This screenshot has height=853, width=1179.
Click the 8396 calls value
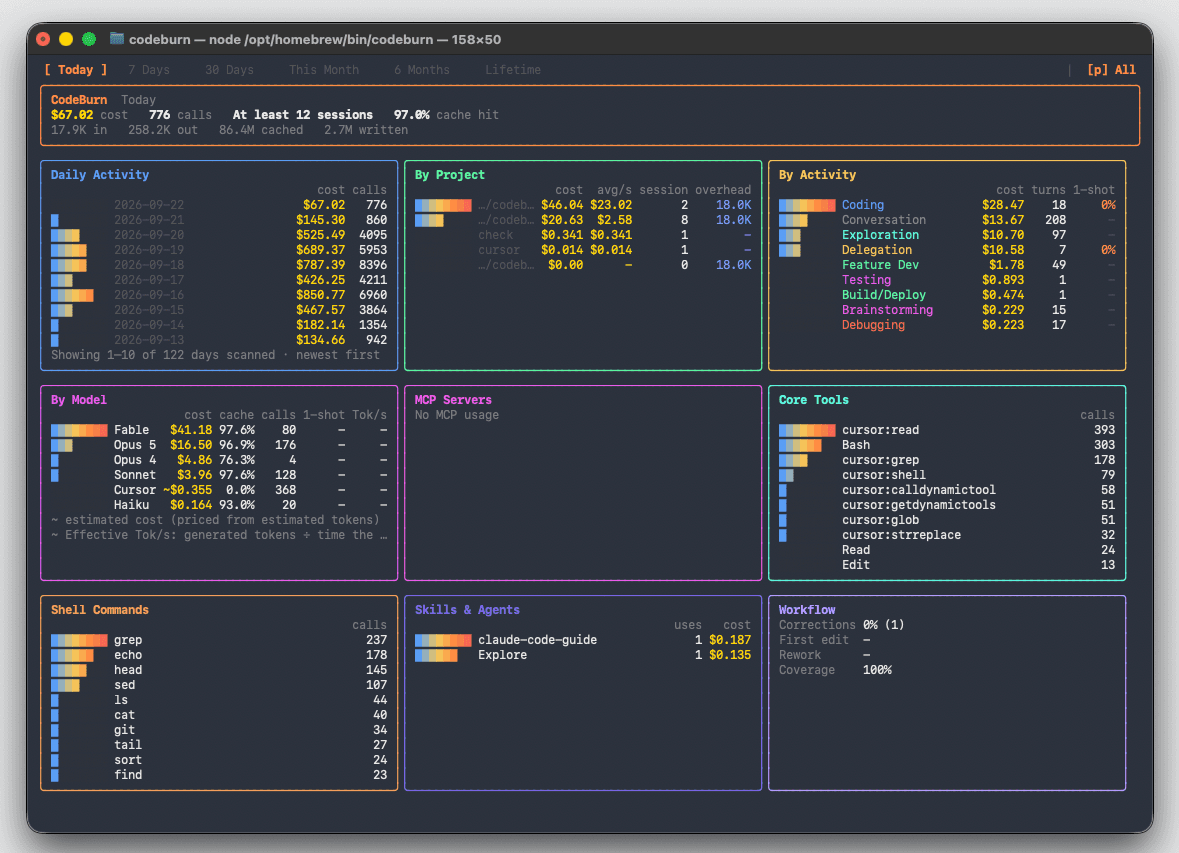pos(373,266)
